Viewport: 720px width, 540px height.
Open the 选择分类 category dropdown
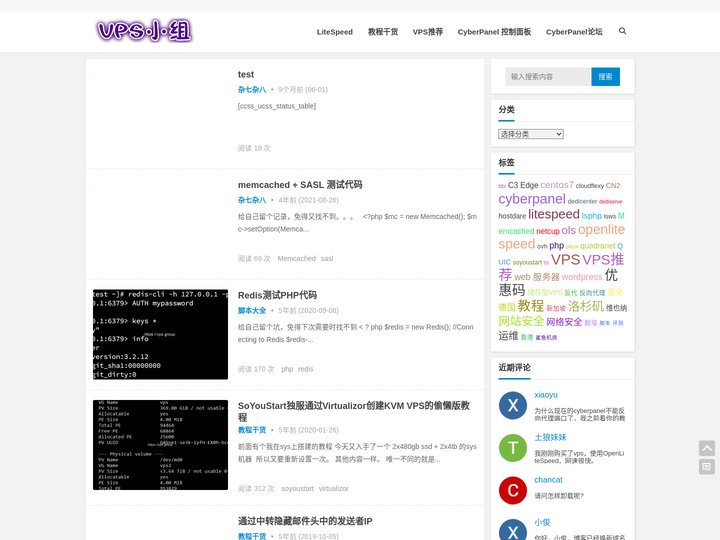click(530, 134)
